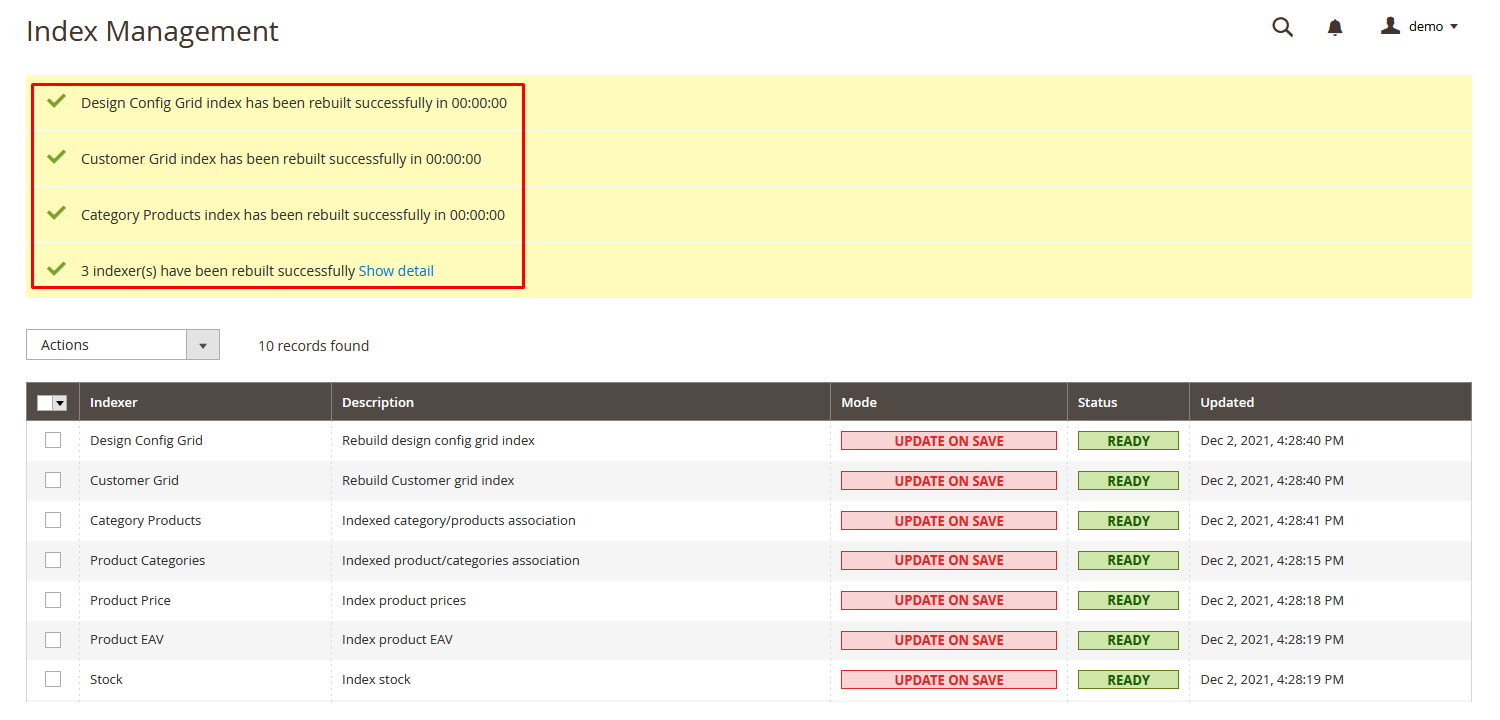This screenshot has width=1500, height=720.
Task: Expand the select-all dropdown arrow in header
Action: pos(60,403)
